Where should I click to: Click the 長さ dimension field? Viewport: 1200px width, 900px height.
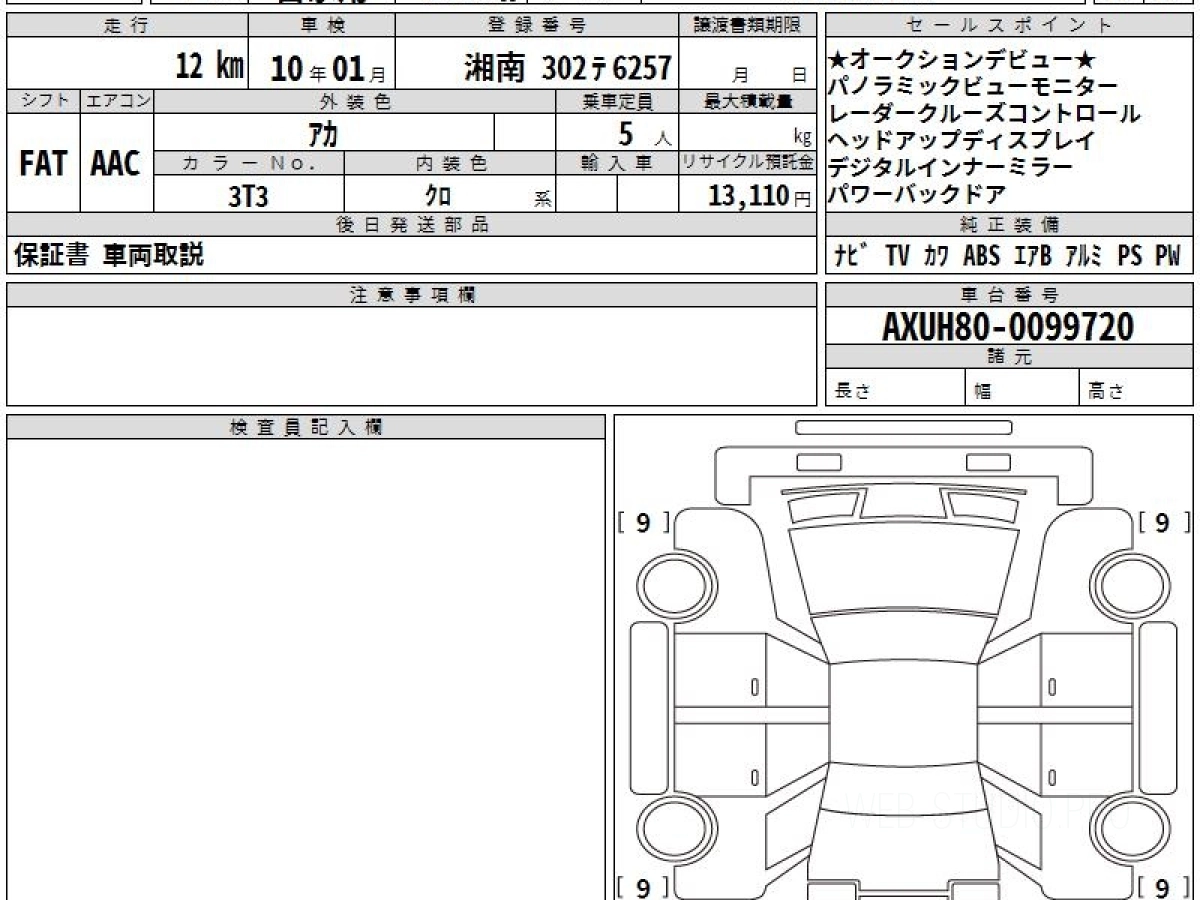point(896,388)
